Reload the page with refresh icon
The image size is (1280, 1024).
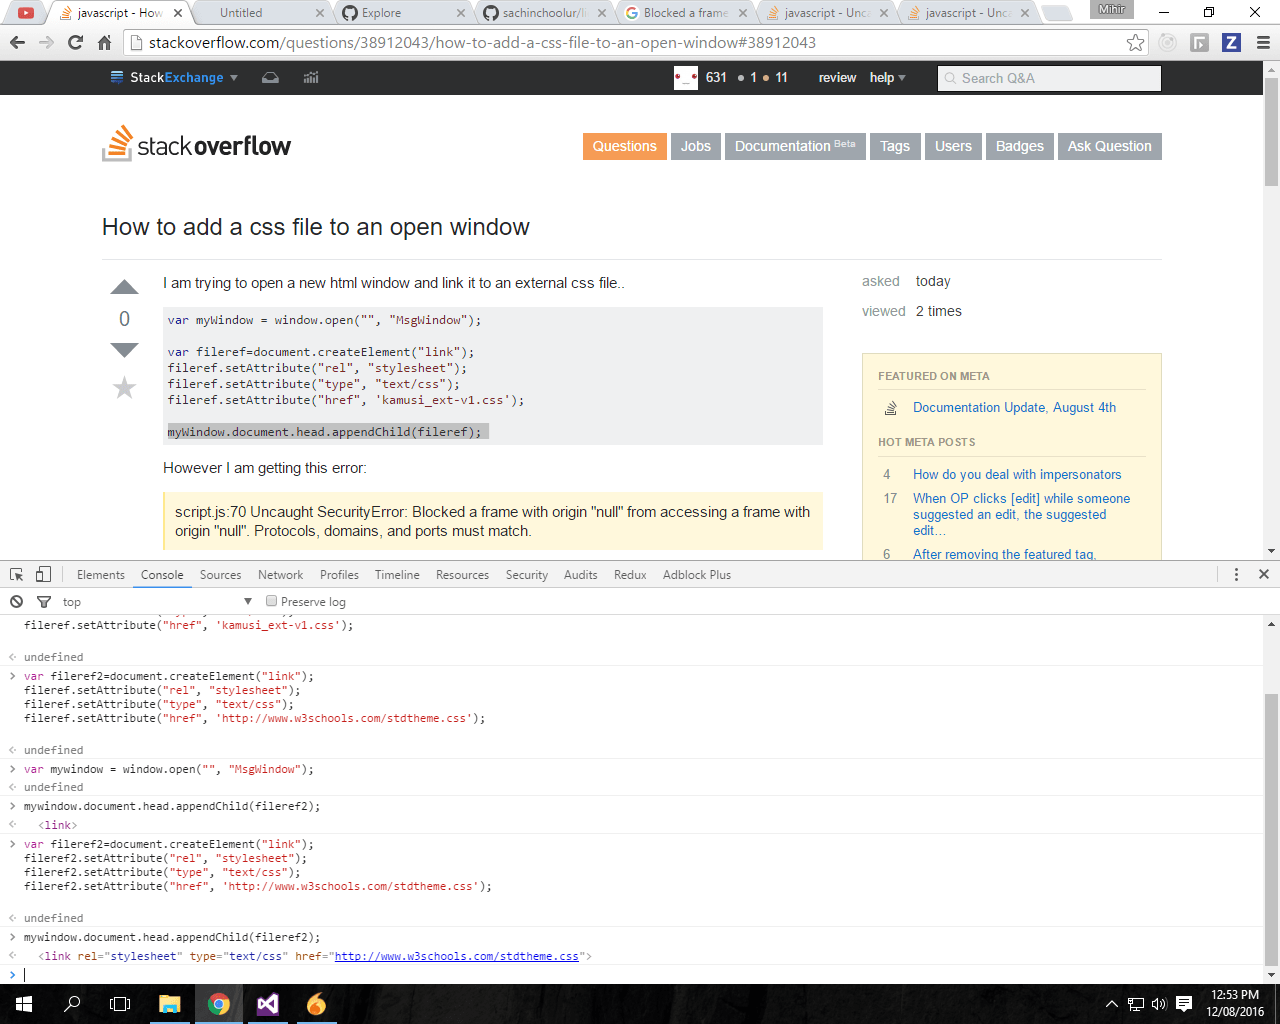tap(75, 43)
